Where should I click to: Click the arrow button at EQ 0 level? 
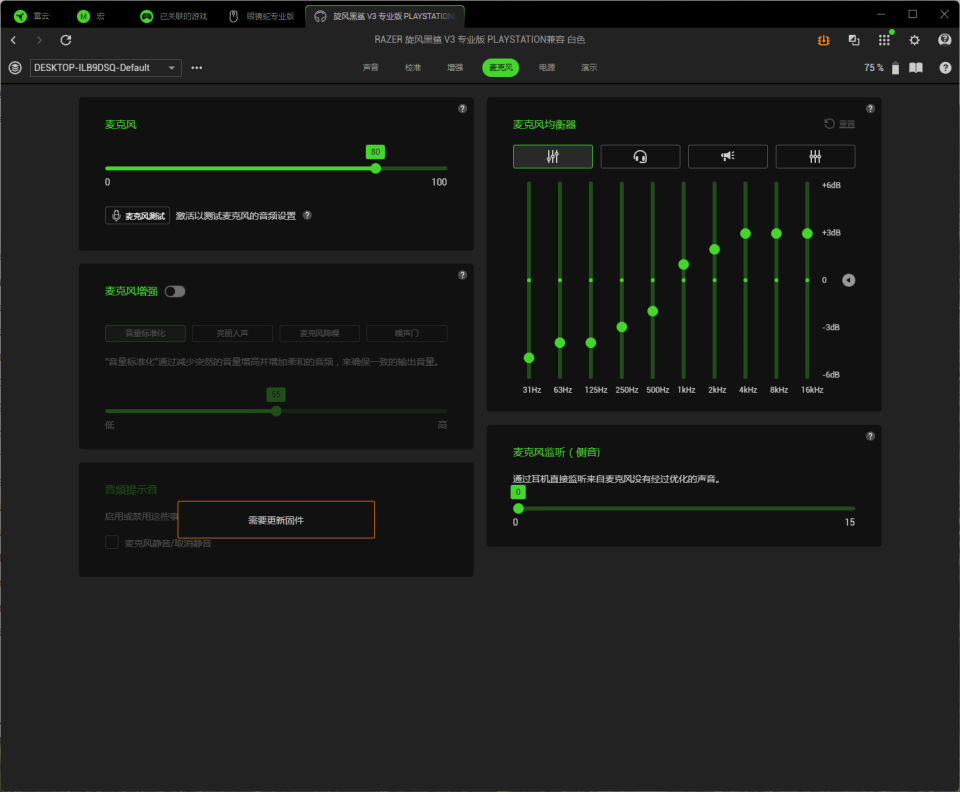[849, 280]
